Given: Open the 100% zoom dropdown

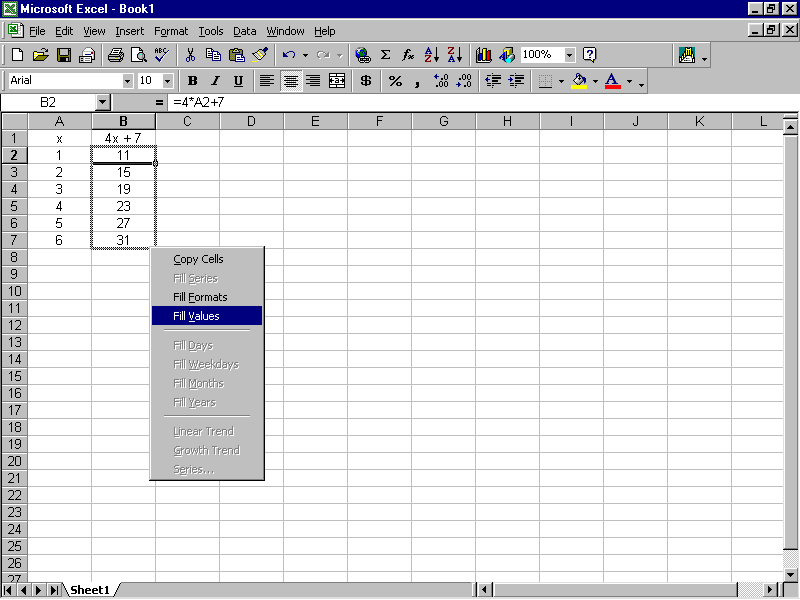Looking at the screenshot, I should click(x=570, y=55).
